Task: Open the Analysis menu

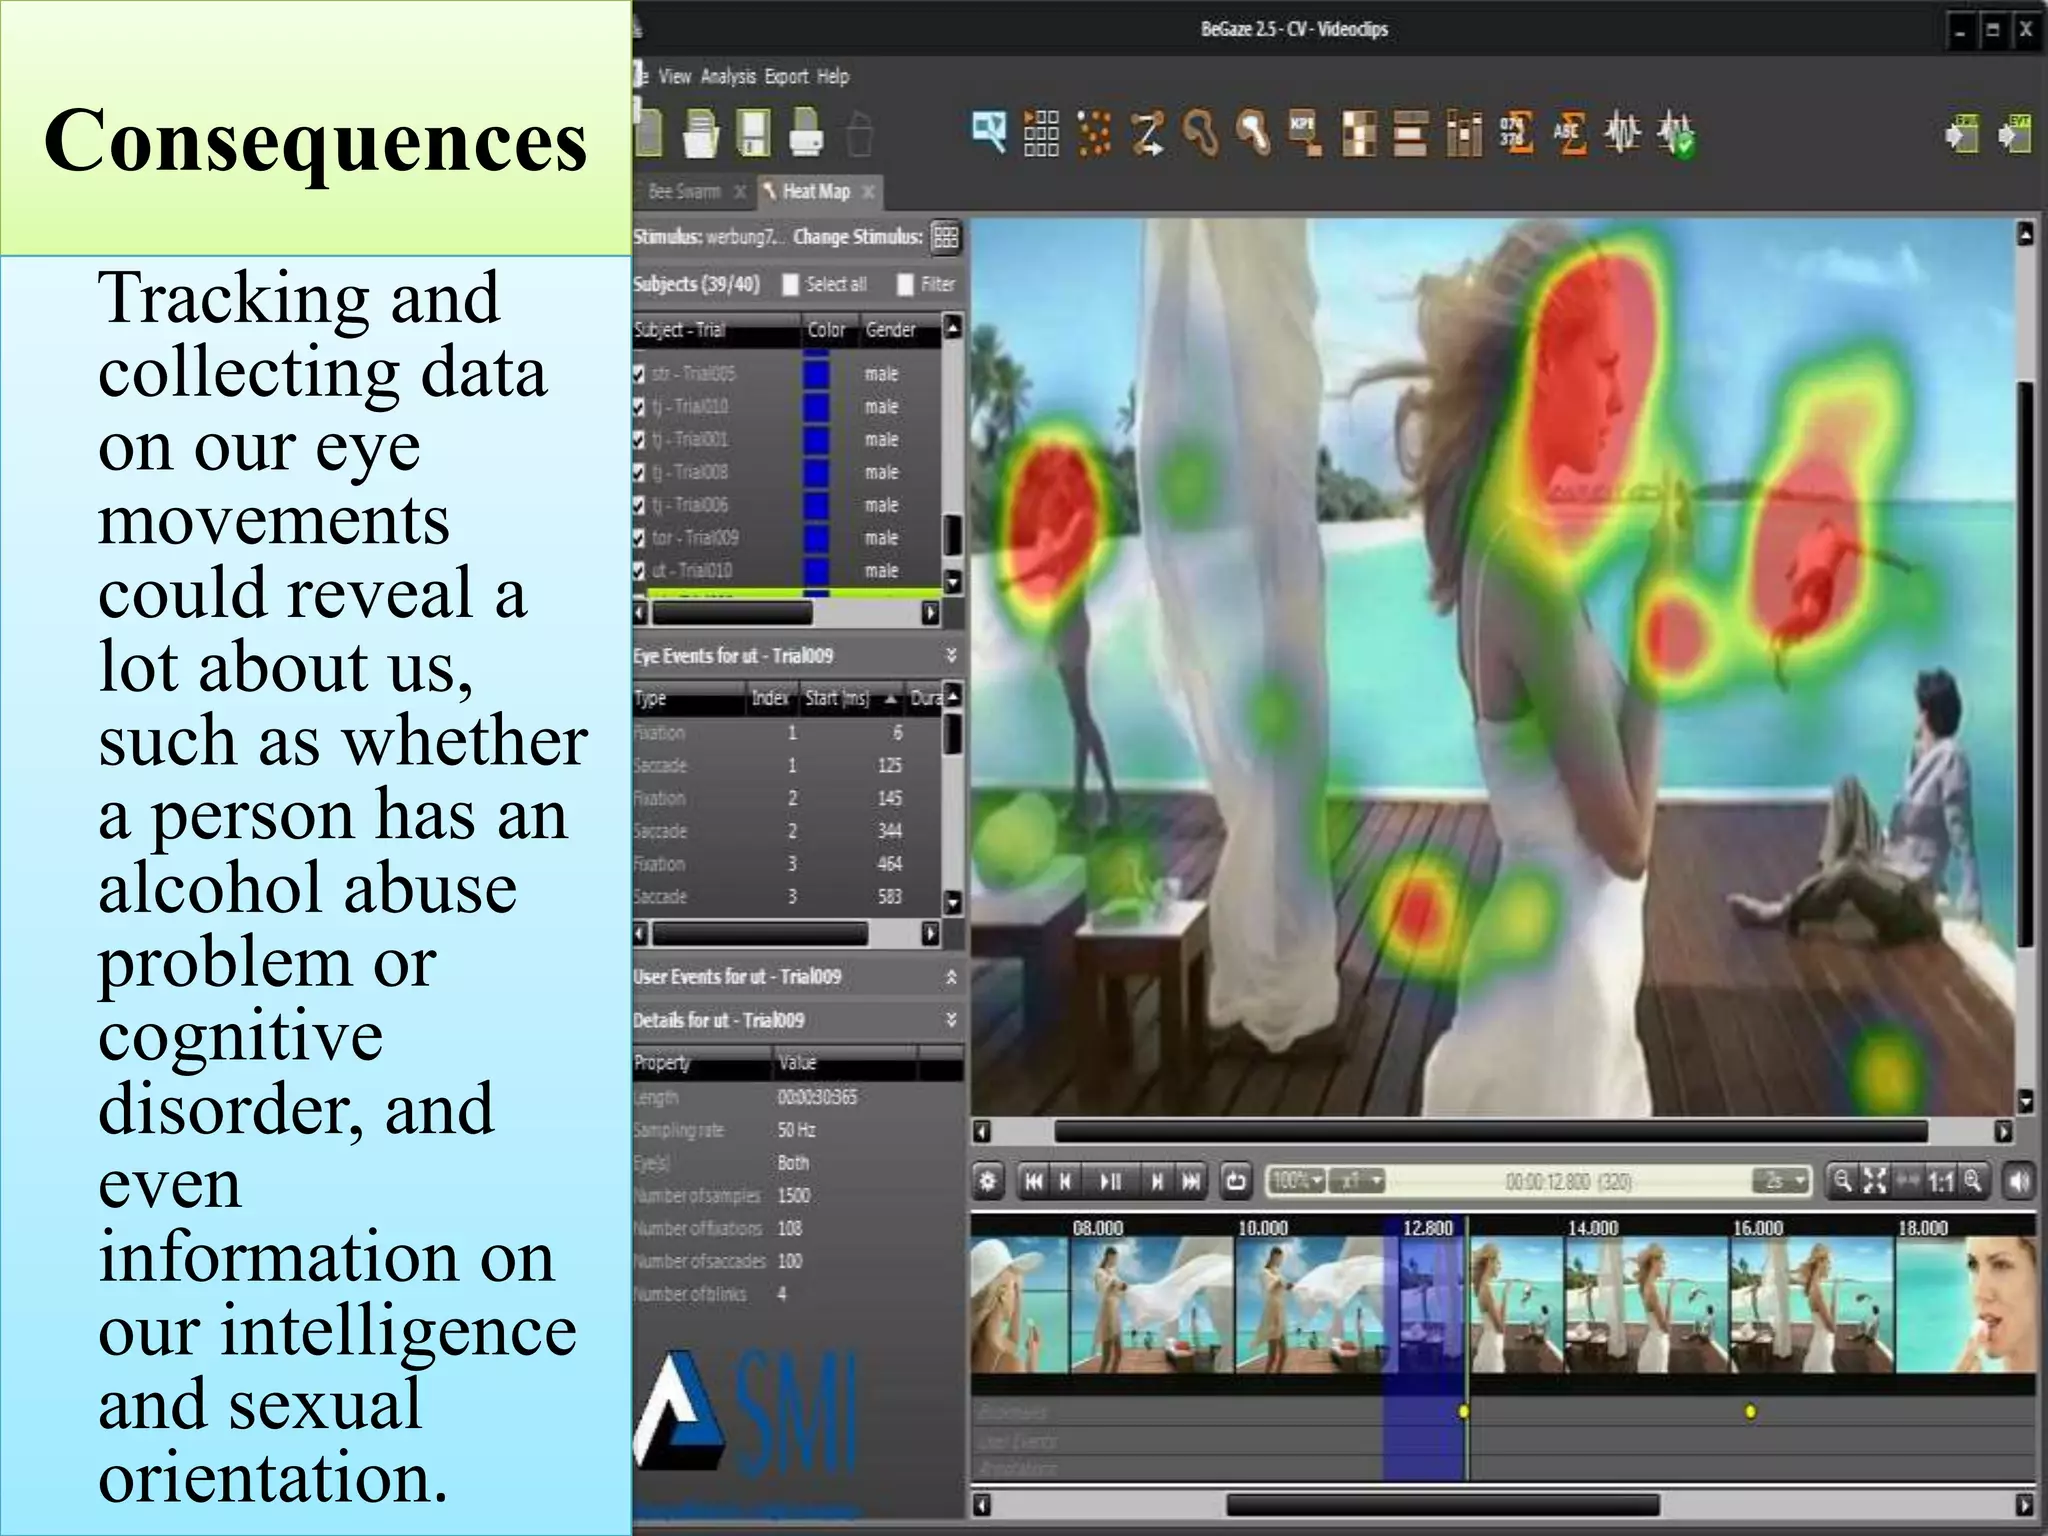Action: [728, 76]
